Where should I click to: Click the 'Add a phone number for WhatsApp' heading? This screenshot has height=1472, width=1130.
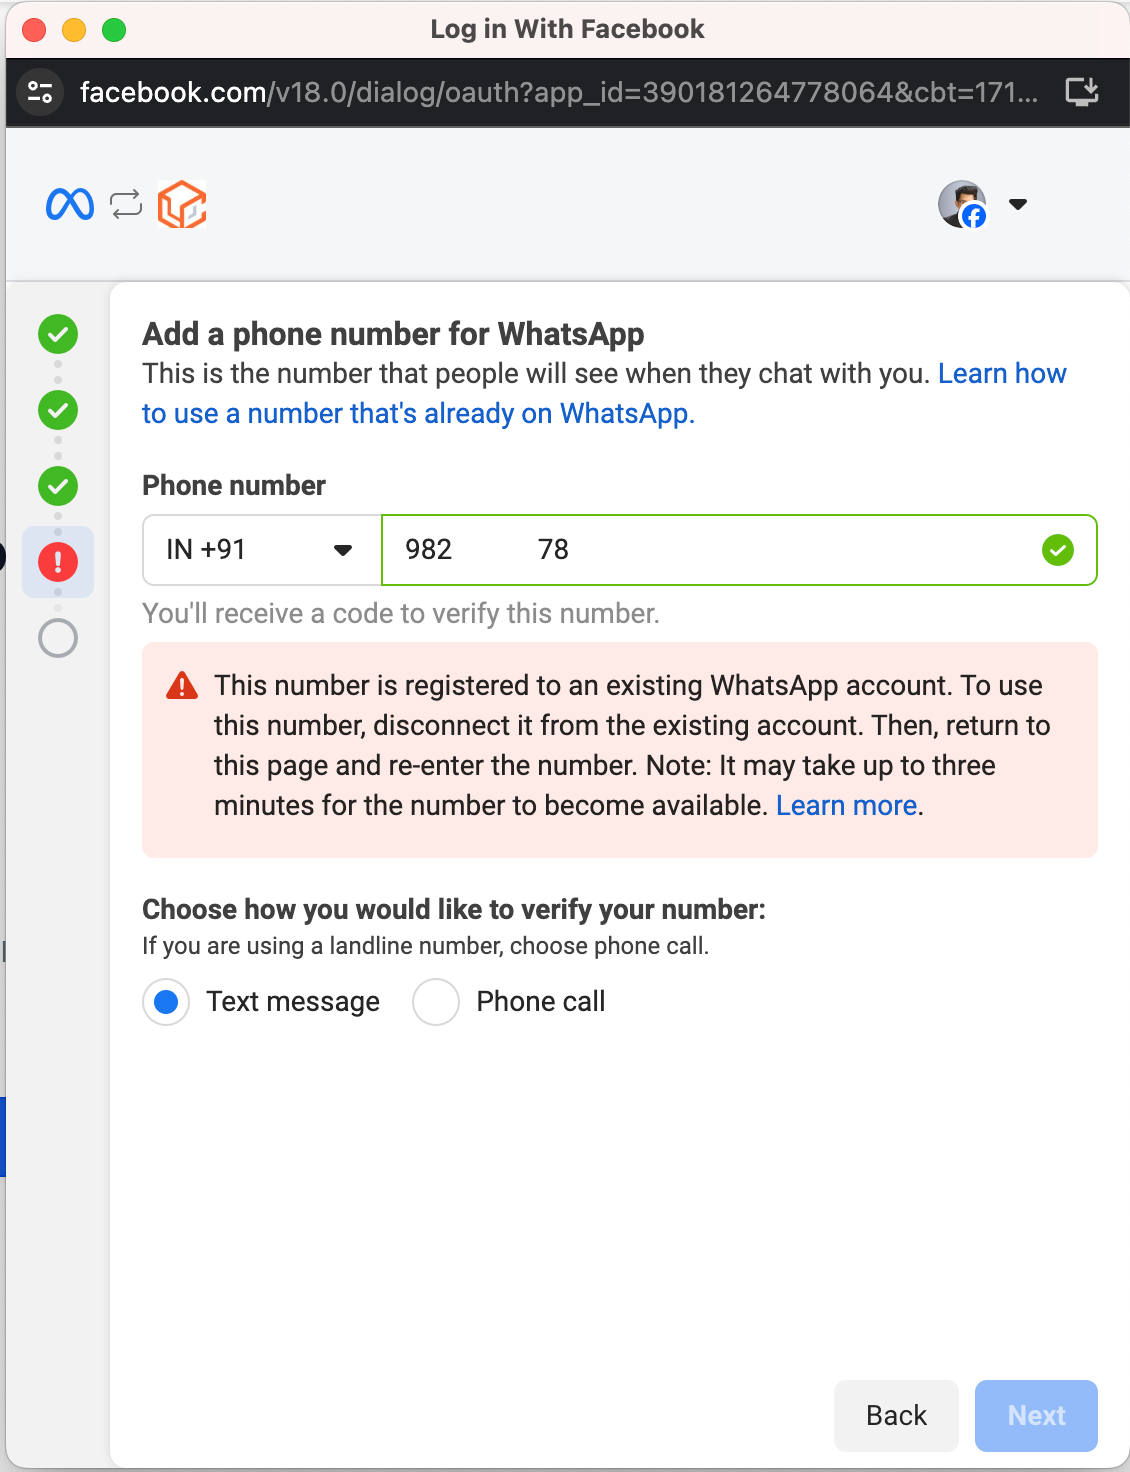coord(393,334)
